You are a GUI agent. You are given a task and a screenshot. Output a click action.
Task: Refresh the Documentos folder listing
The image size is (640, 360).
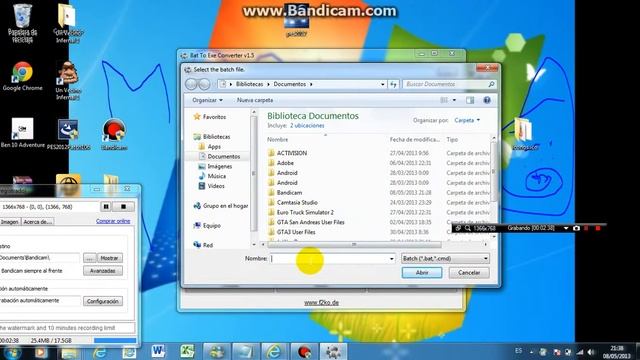click(x=393, y=84)
